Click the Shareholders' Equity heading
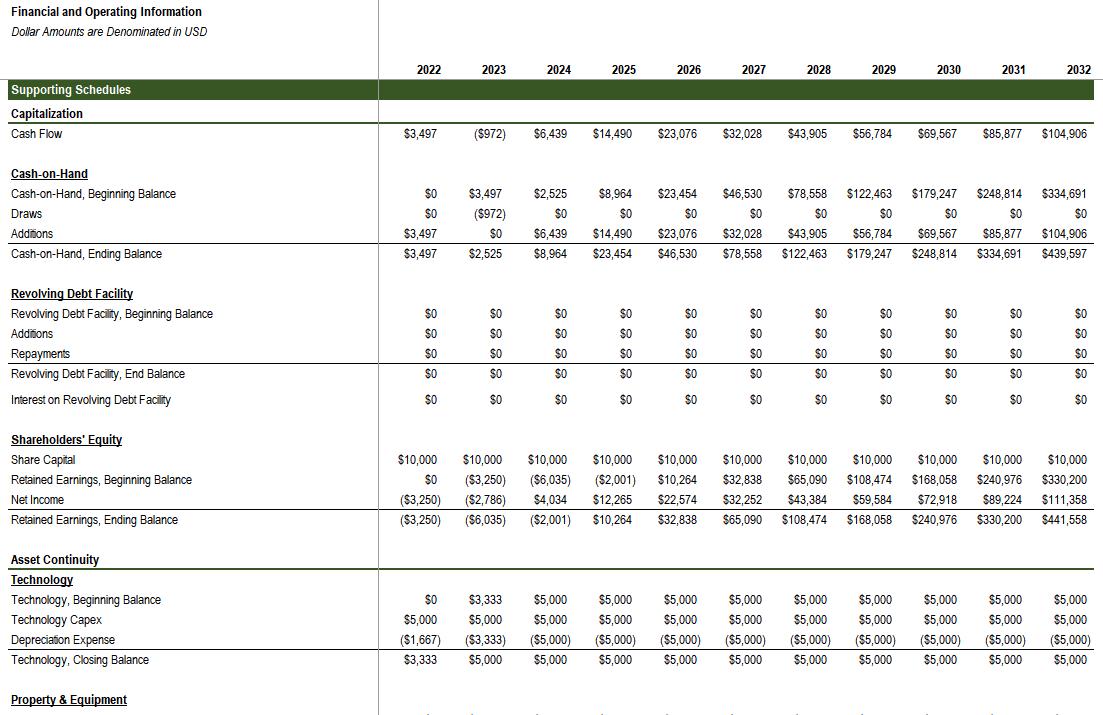 (x=66, y=440)
